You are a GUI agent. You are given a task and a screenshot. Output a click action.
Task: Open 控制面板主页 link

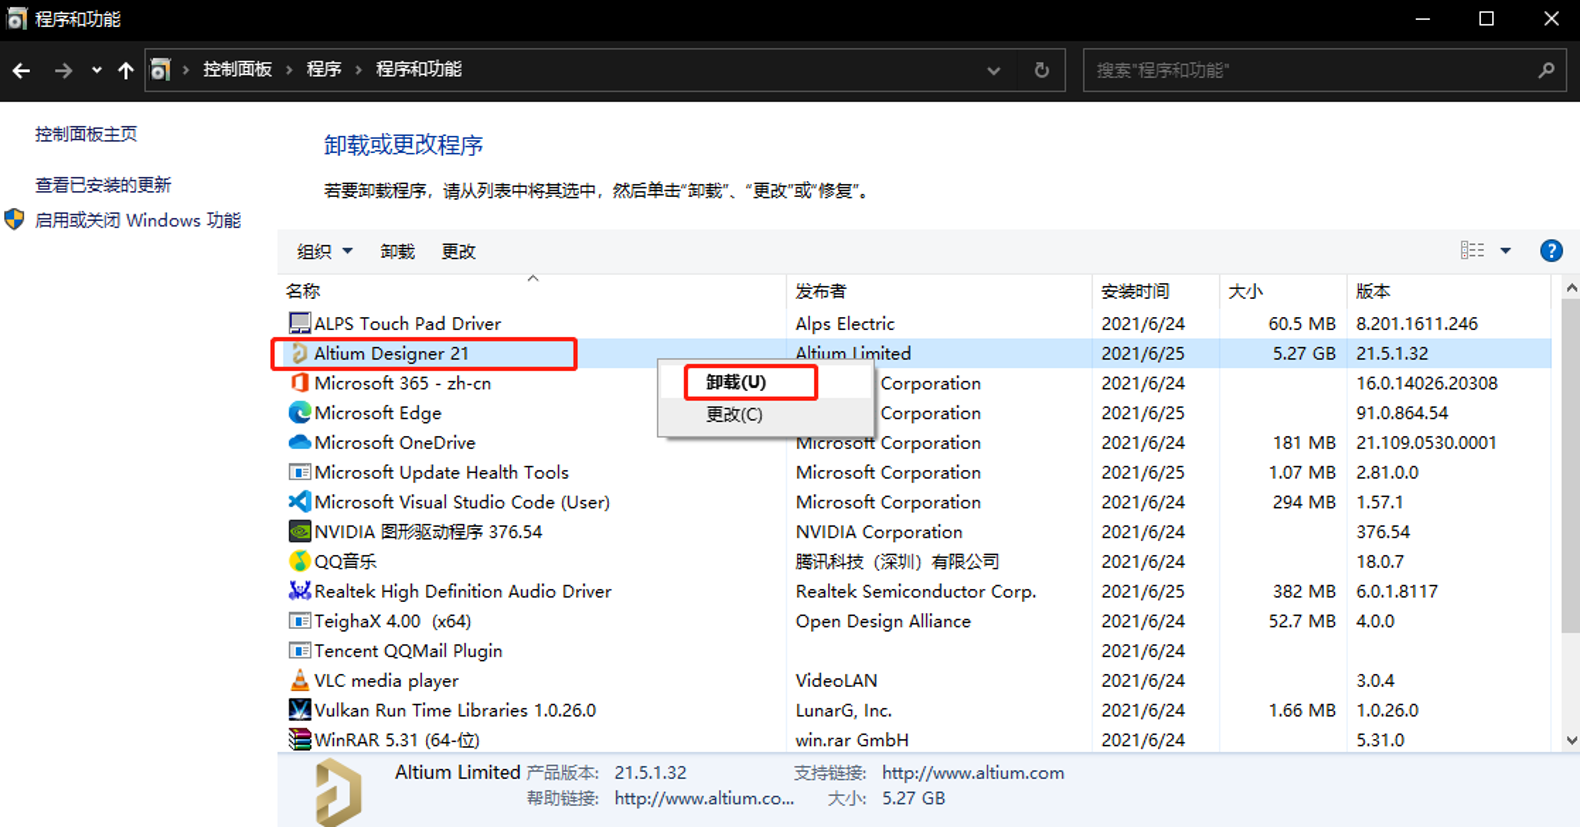(86, 134)
